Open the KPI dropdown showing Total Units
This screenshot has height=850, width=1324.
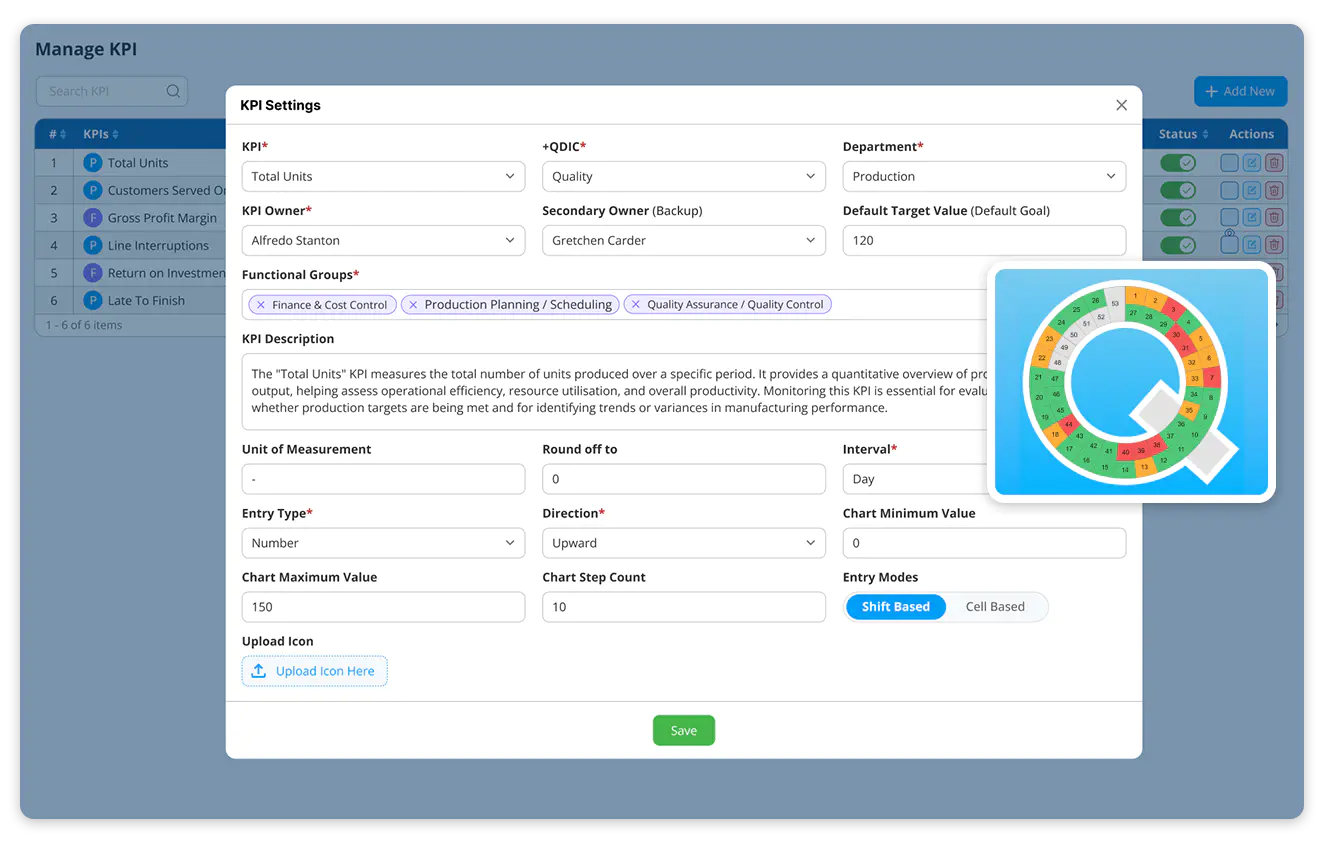383,176
